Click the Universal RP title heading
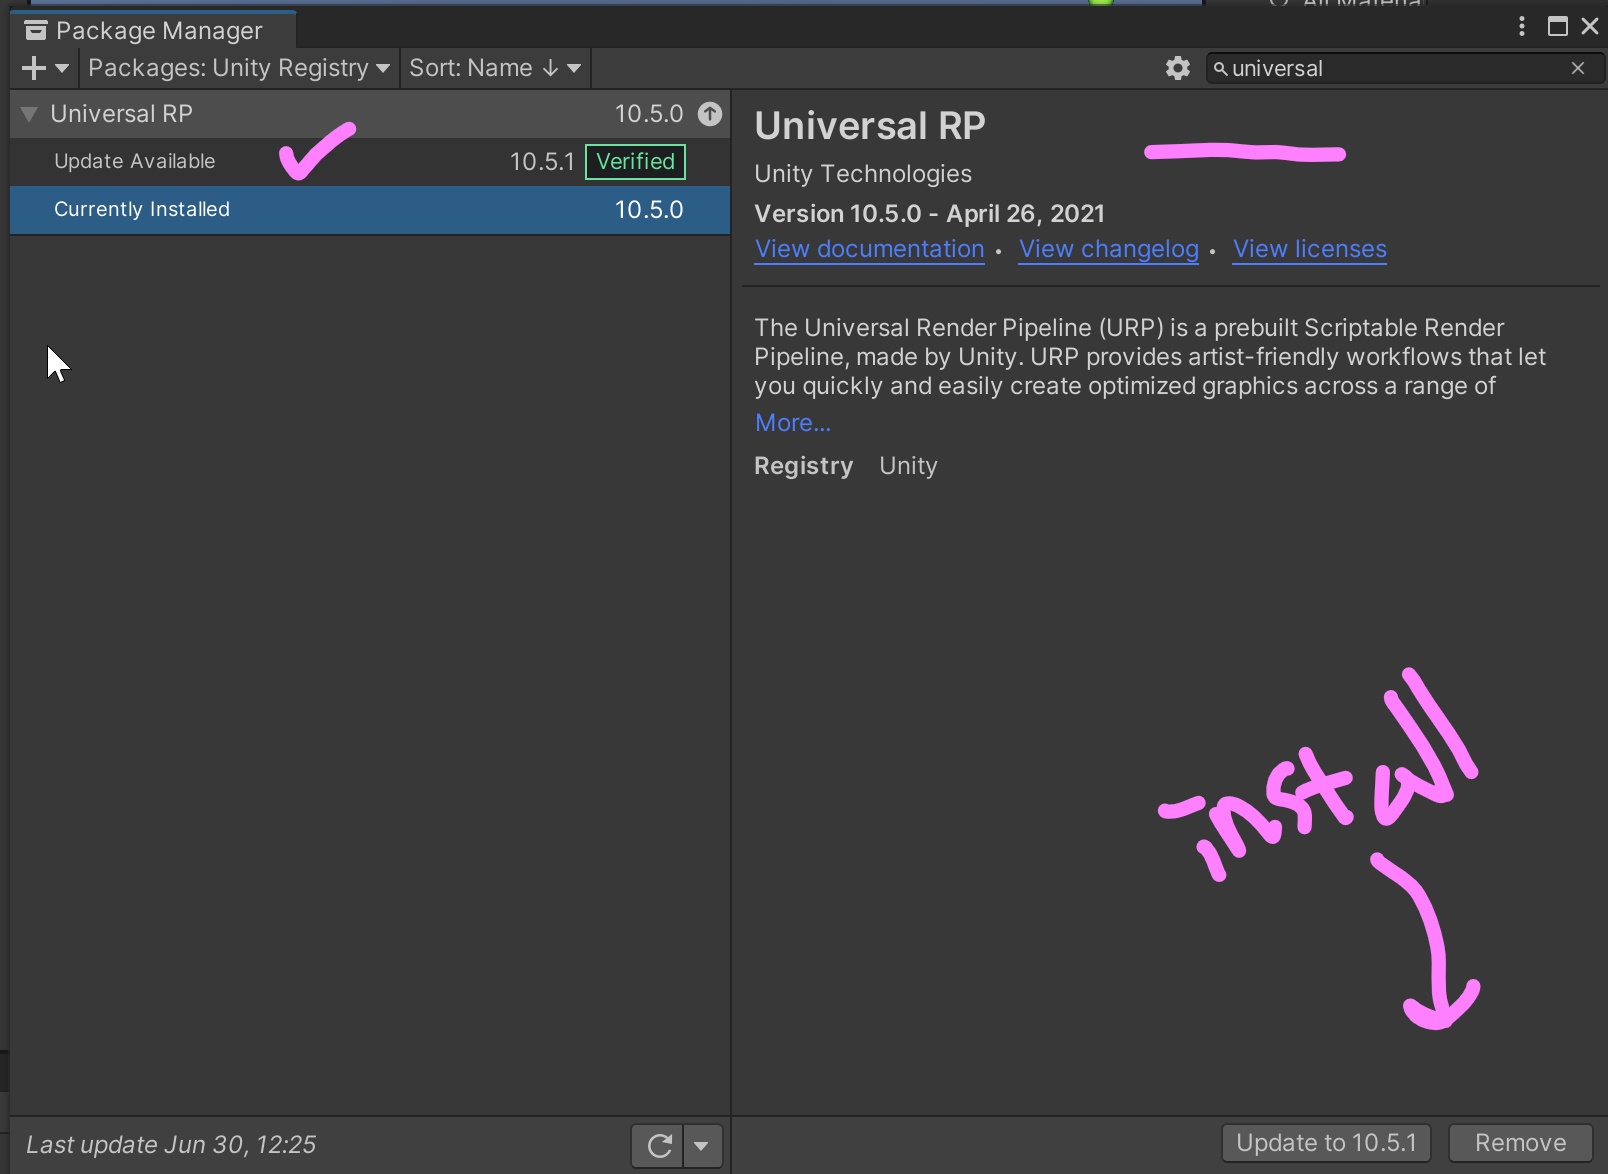This screenshot has width=1608, height=1174. tap(870, 126)
